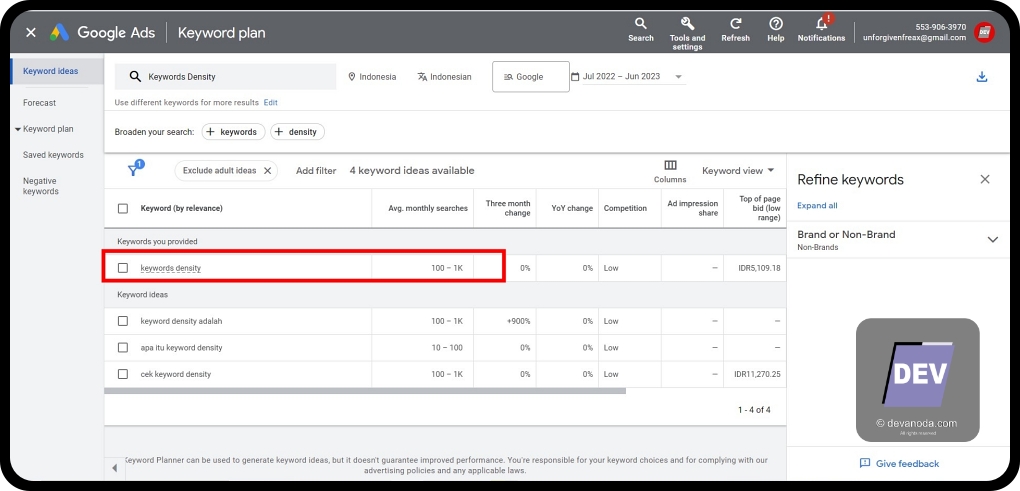1020x491 pixels.
Task: Toggle the select-all keywords checkbox
Action: [x=123, y=209]
